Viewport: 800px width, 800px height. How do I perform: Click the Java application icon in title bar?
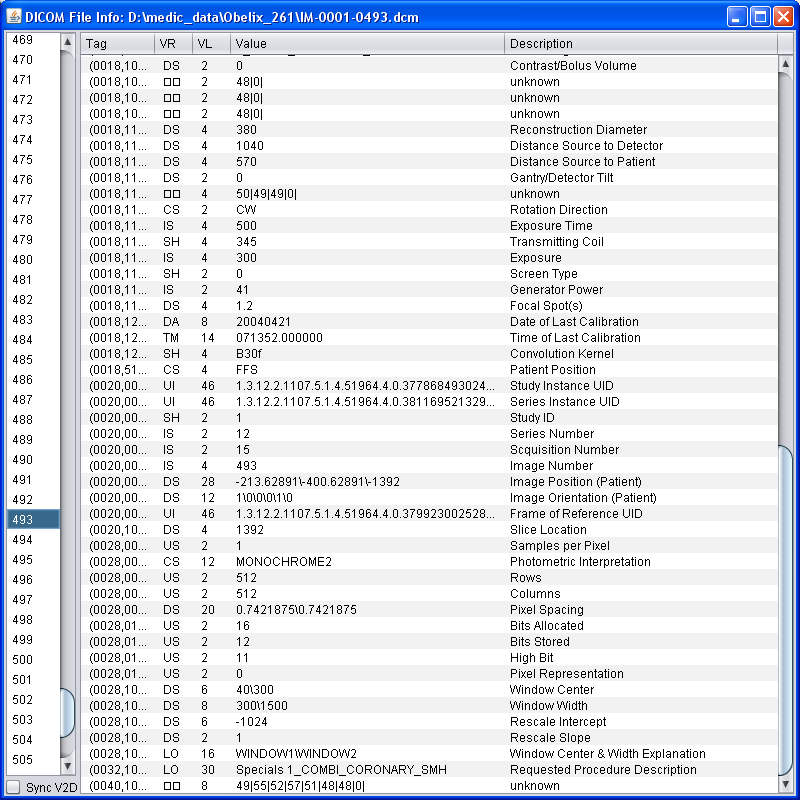[15, 17]
